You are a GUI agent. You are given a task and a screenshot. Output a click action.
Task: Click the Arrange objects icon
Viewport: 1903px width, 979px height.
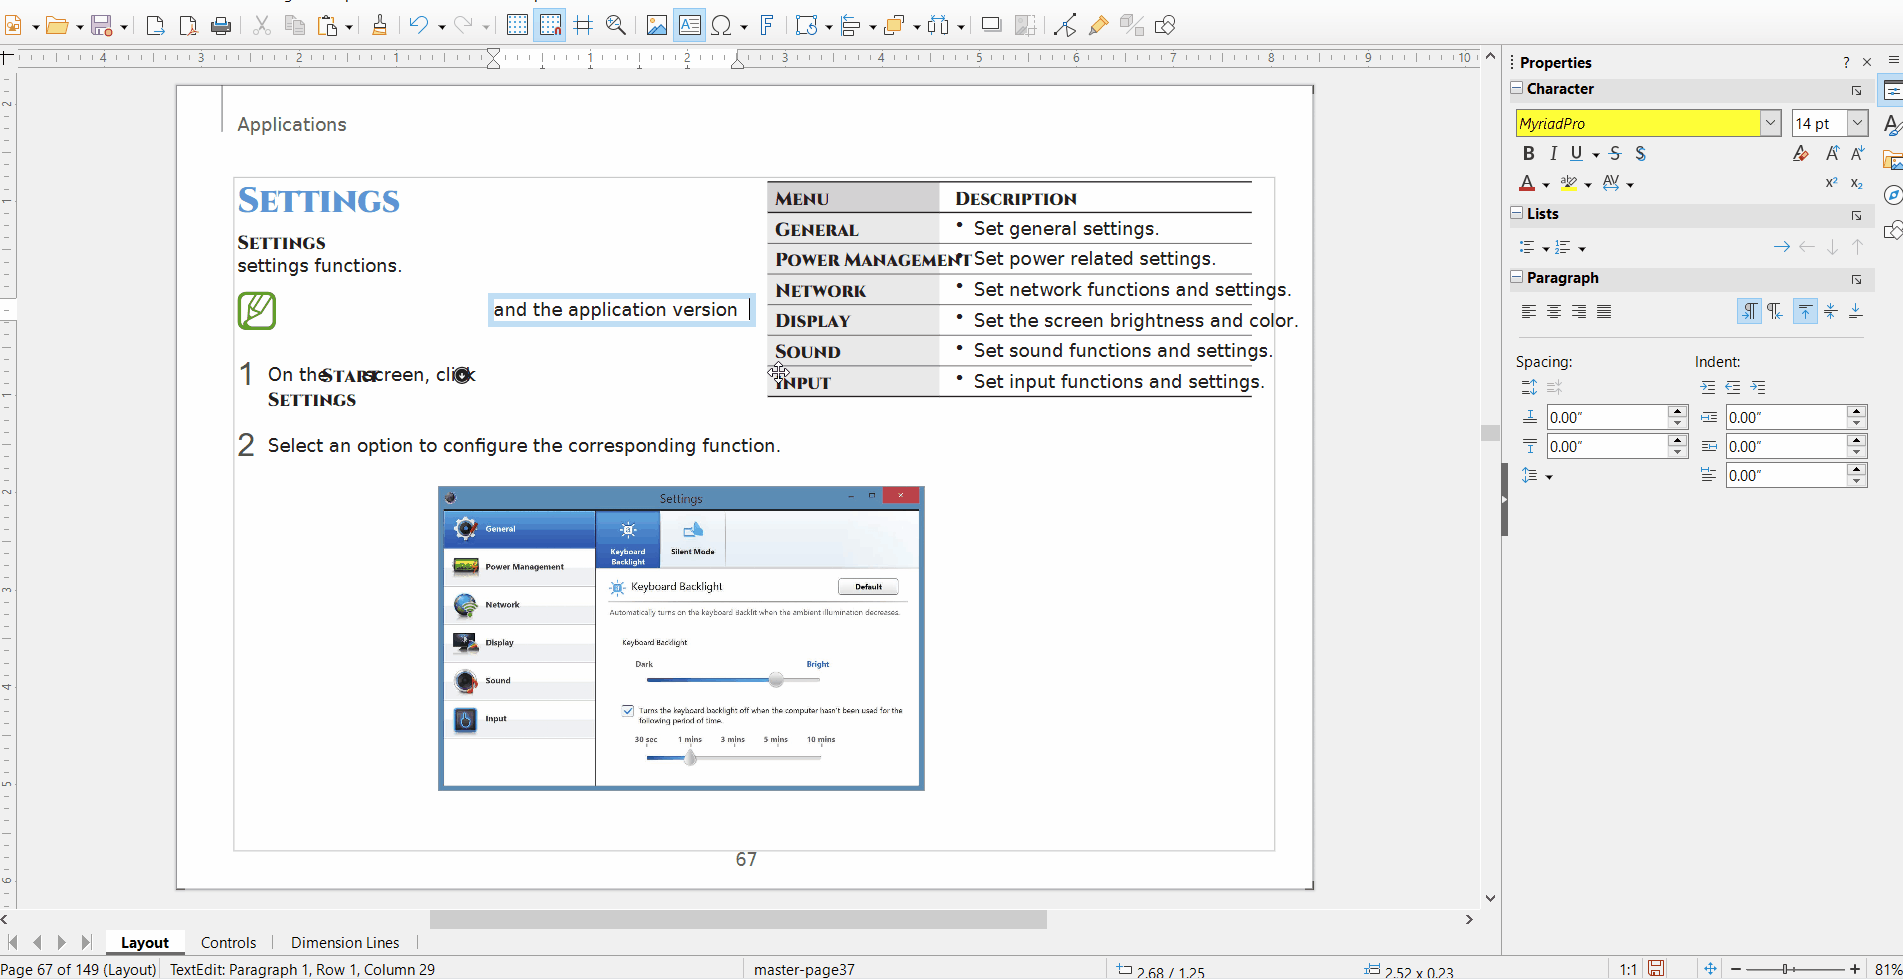pyautogui.click(x=894, y=26)
